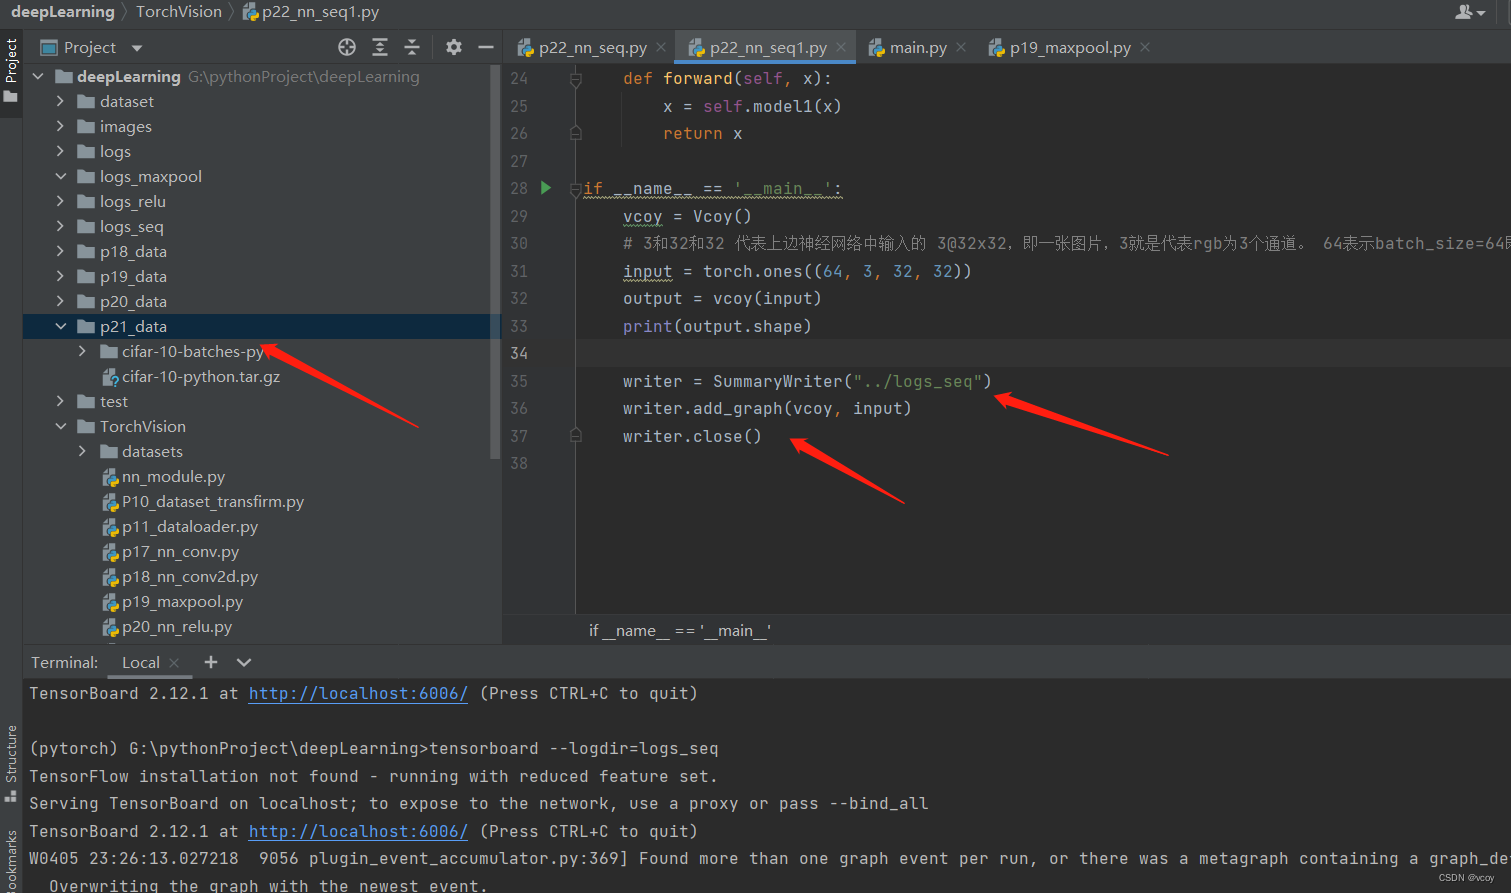Screen dimensions: 1511x893
Task: Select the p19_data folder
Action: 133,276
